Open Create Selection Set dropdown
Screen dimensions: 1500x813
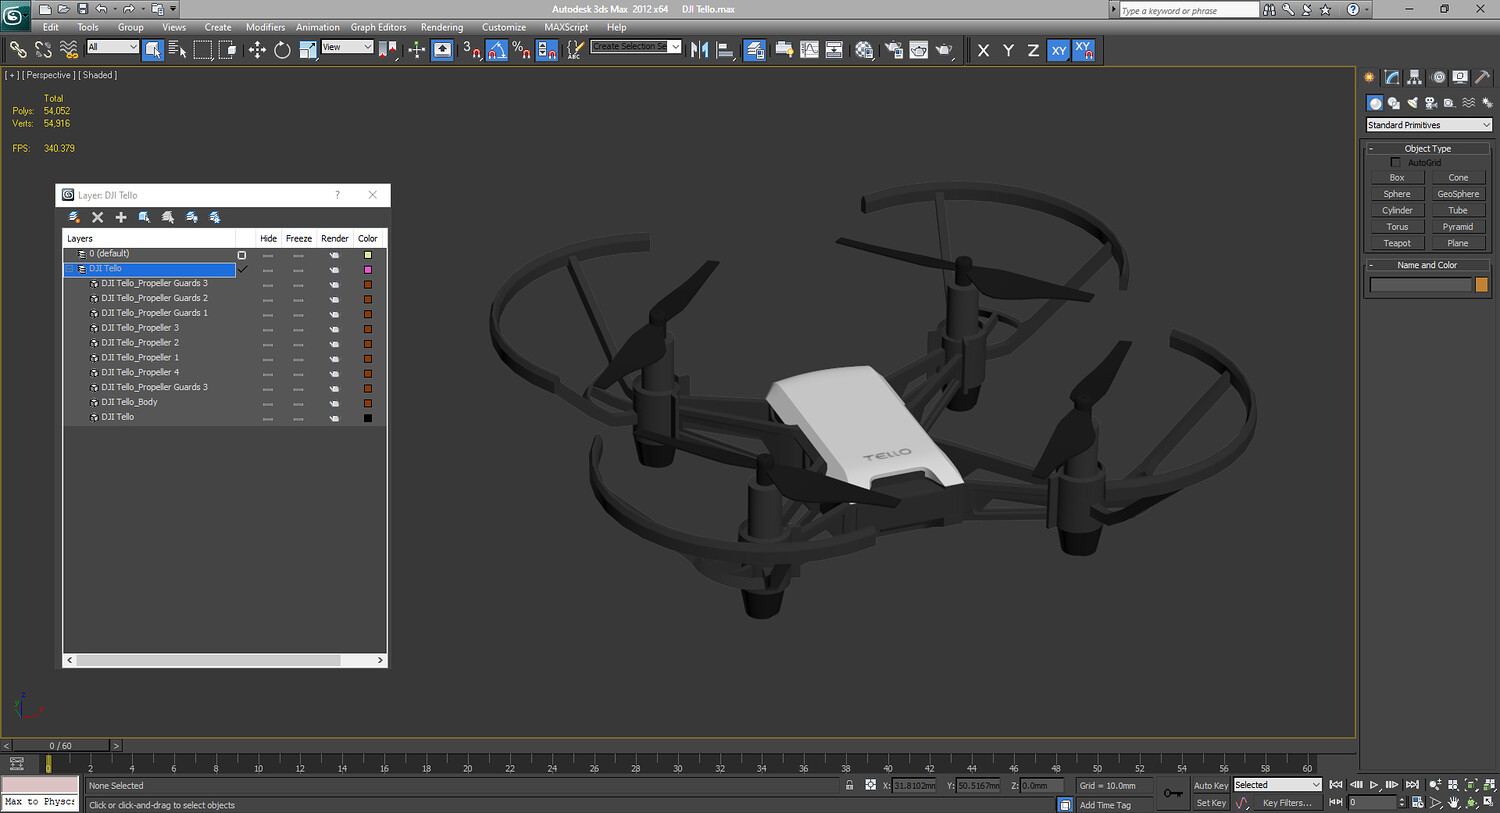click(636, 47)
